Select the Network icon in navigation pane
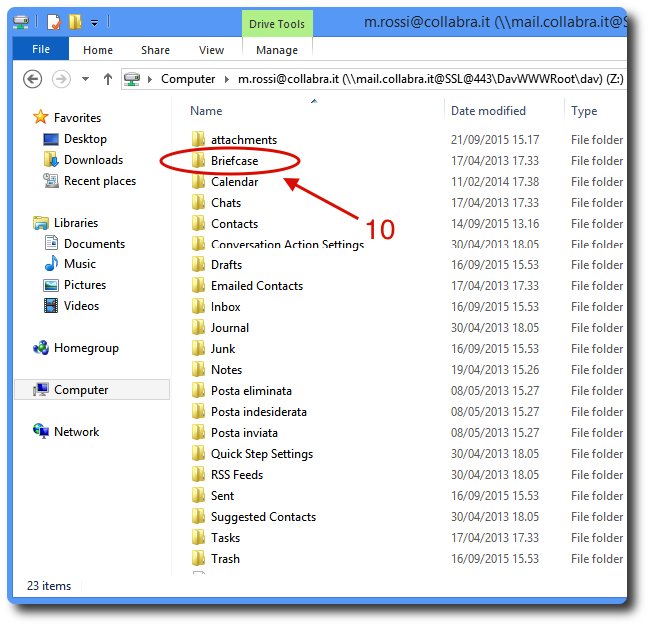This screenshot has width=650, height=627. pyautogui.click(x=41, y=432)
